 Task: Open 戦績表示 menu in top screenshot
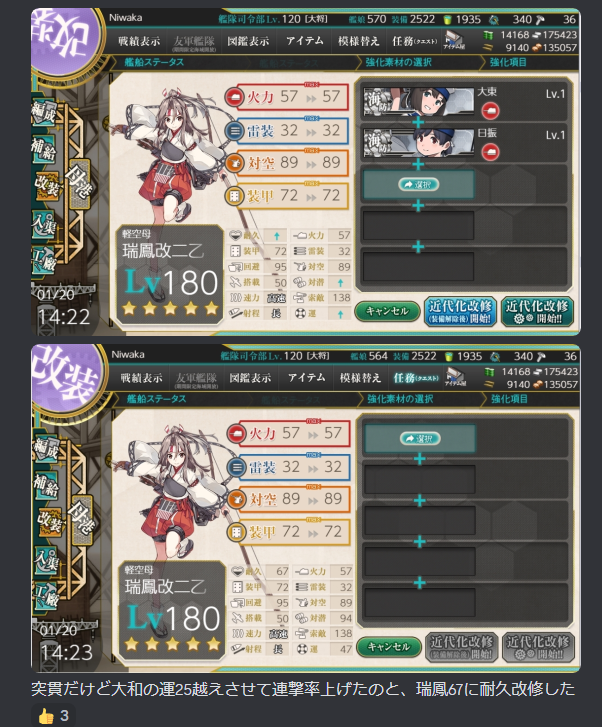139,41
